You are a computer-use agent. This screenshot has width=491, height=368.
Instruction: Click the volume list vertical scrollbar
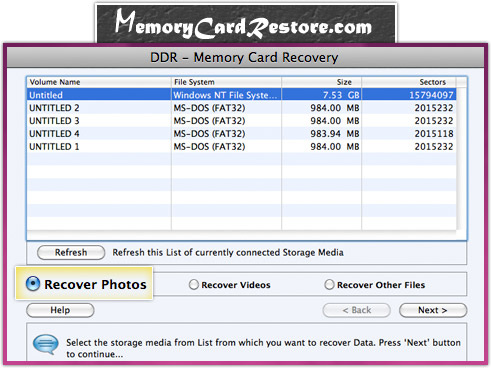point(461,158)
